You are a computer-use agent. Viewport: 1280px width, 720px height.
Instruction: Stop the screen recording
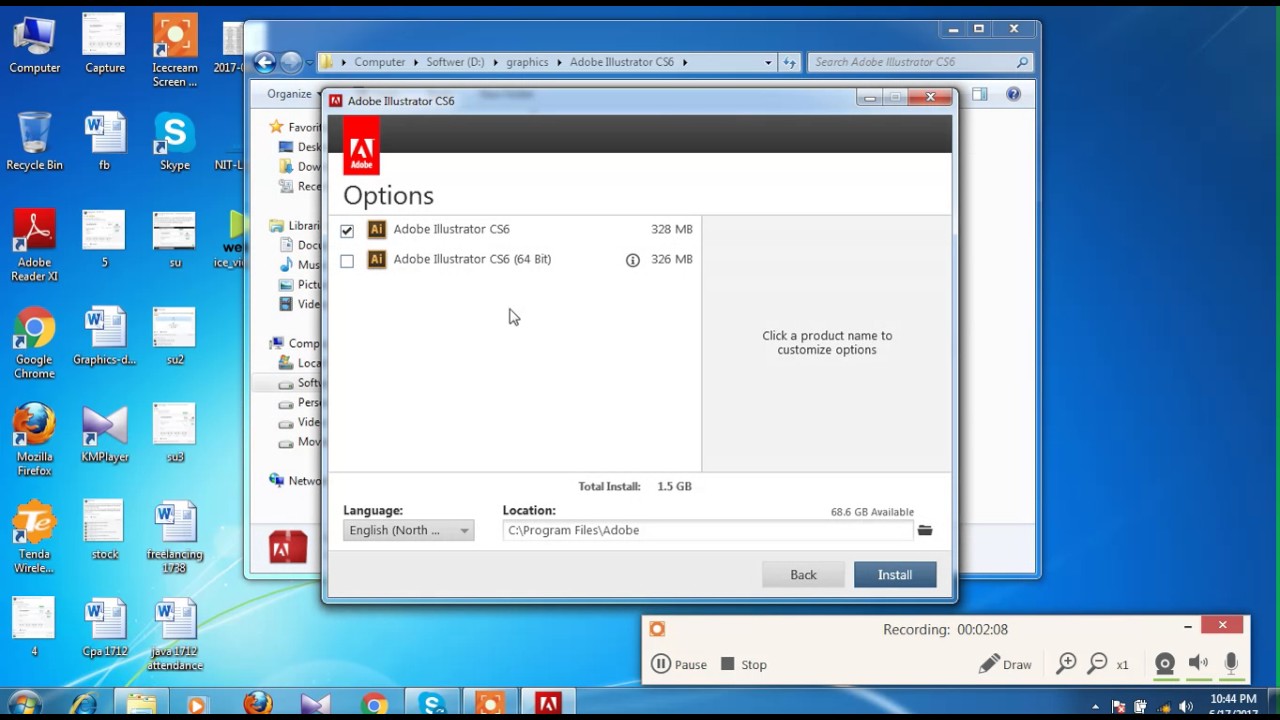[x=743, y=664]
